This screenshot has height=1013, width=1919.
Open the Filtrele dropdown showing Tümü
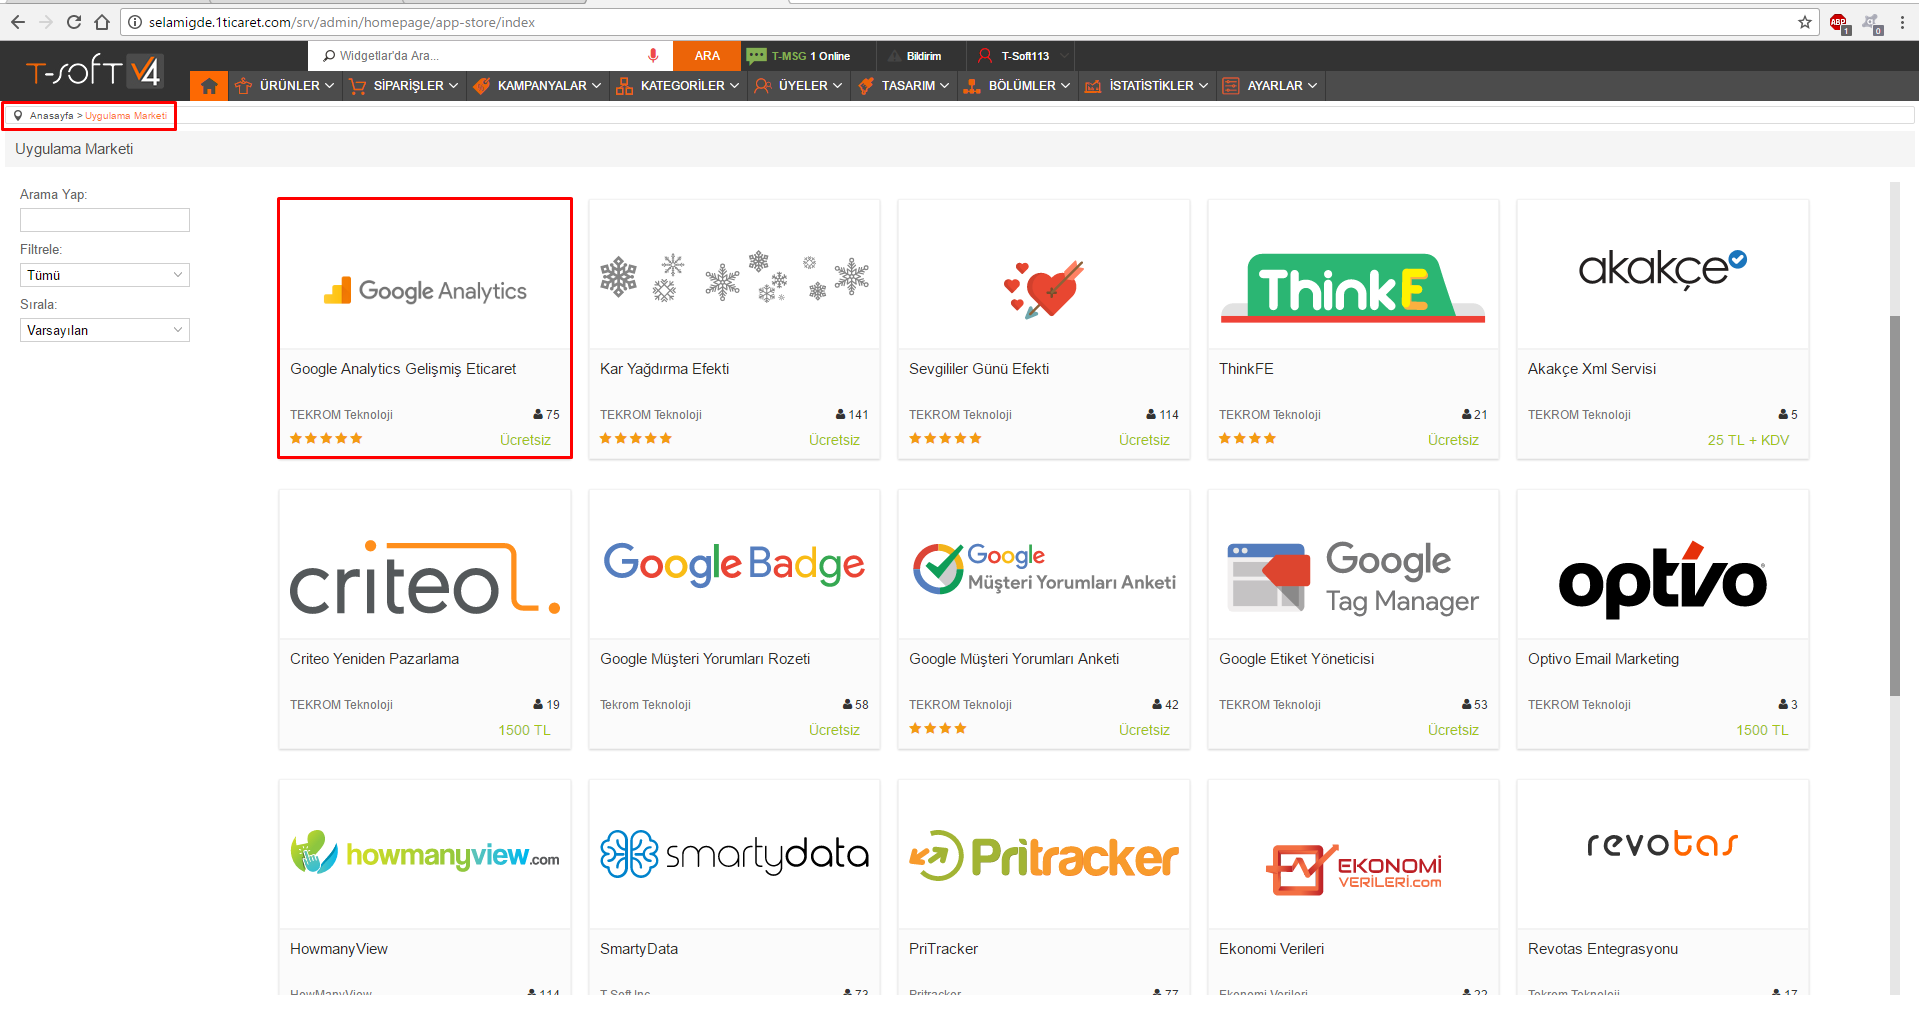(x=105, y=275)
